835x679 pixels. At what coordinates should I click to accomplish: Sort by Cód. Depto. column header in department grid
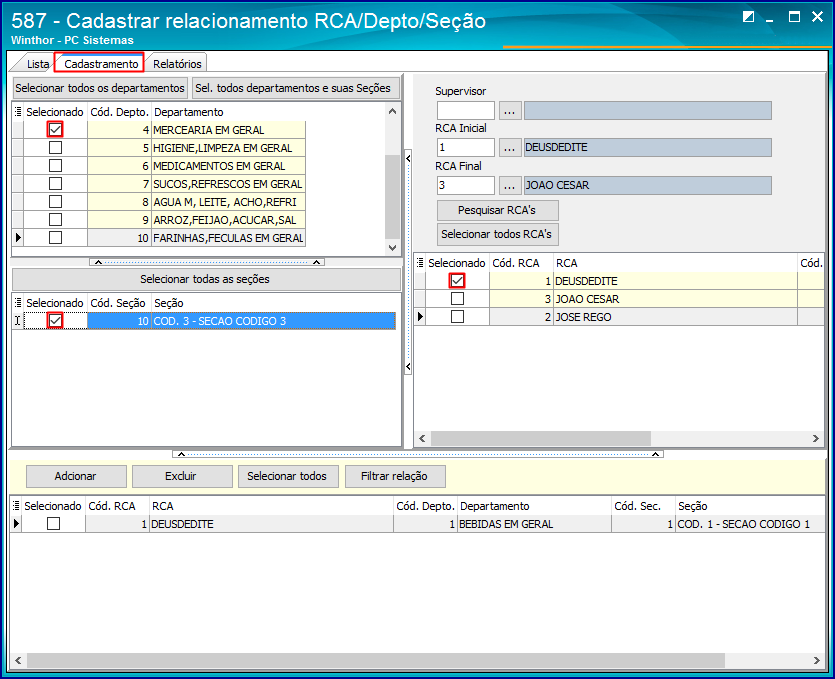pyautogui.click(x=119, y=112)
